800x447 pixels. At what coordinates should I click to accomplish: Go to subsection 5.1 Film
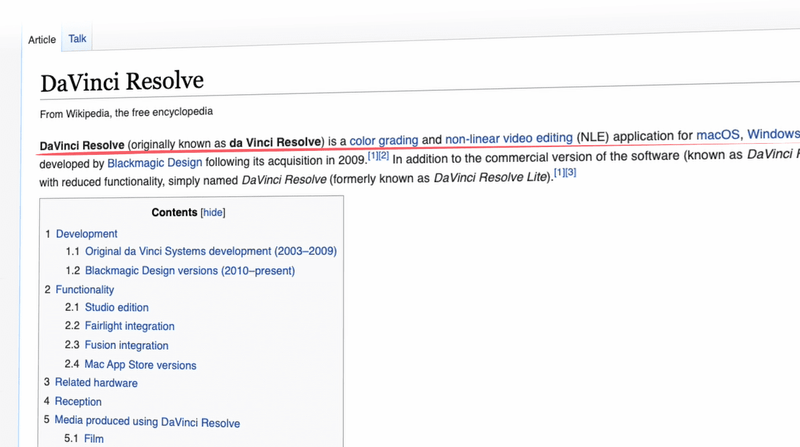(94, 439)
